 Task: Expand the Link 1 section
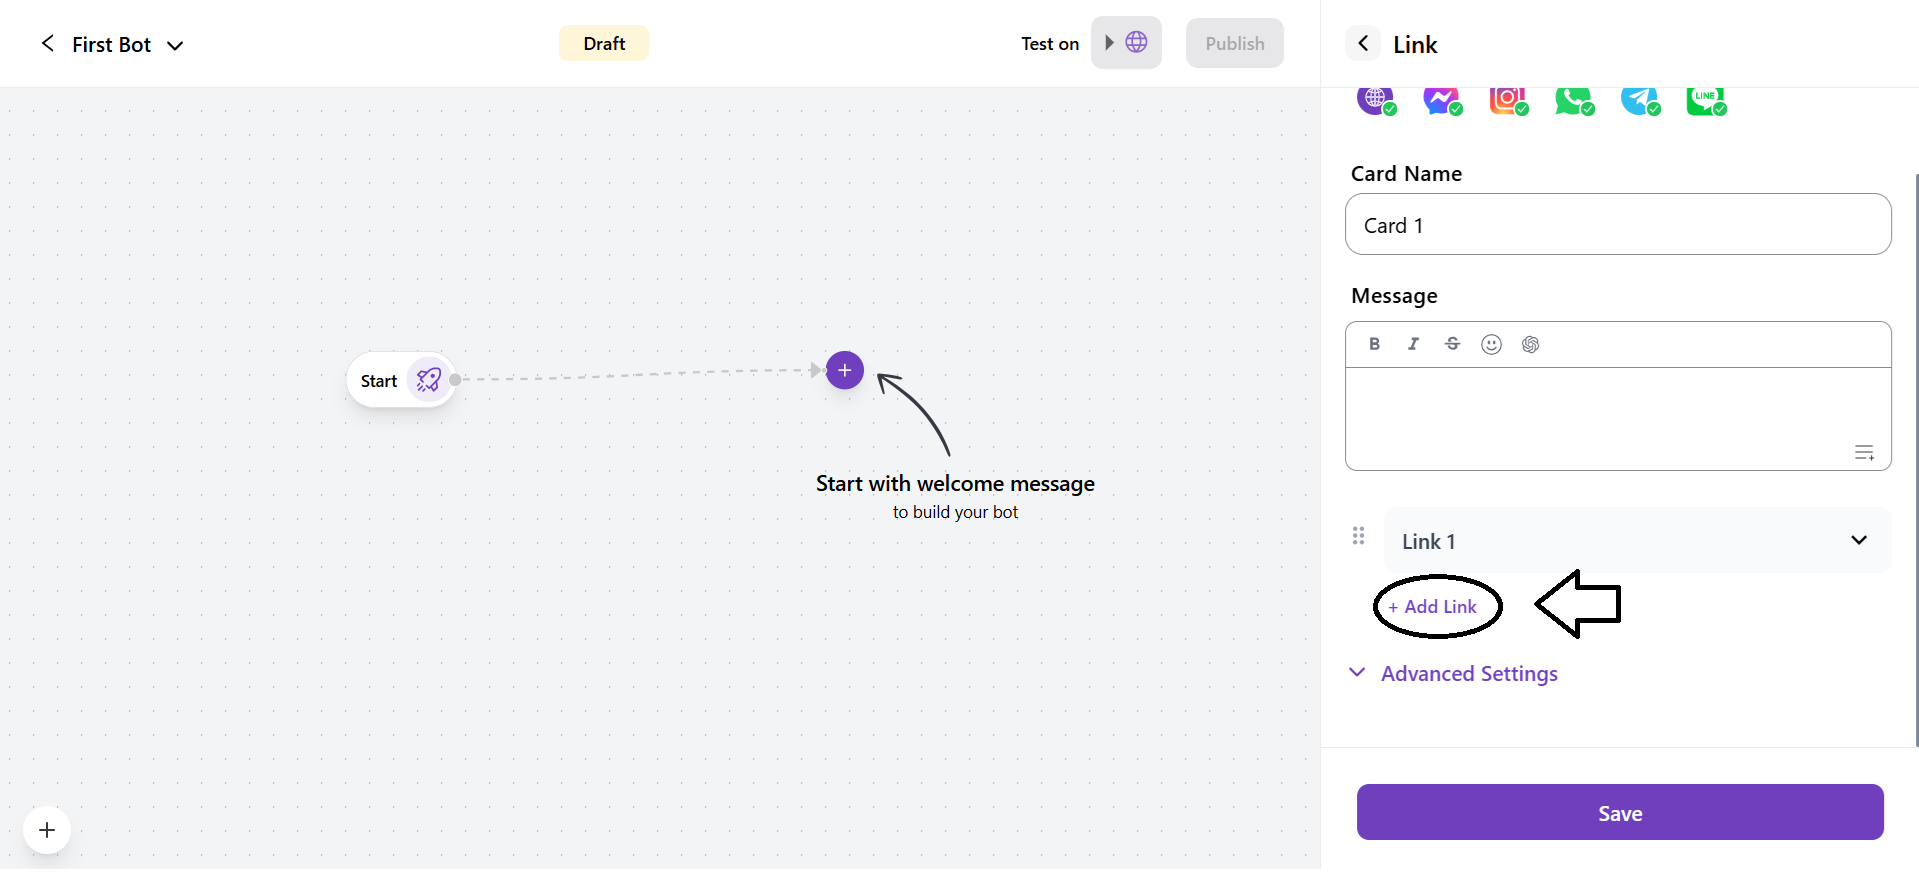[1858, 540]
